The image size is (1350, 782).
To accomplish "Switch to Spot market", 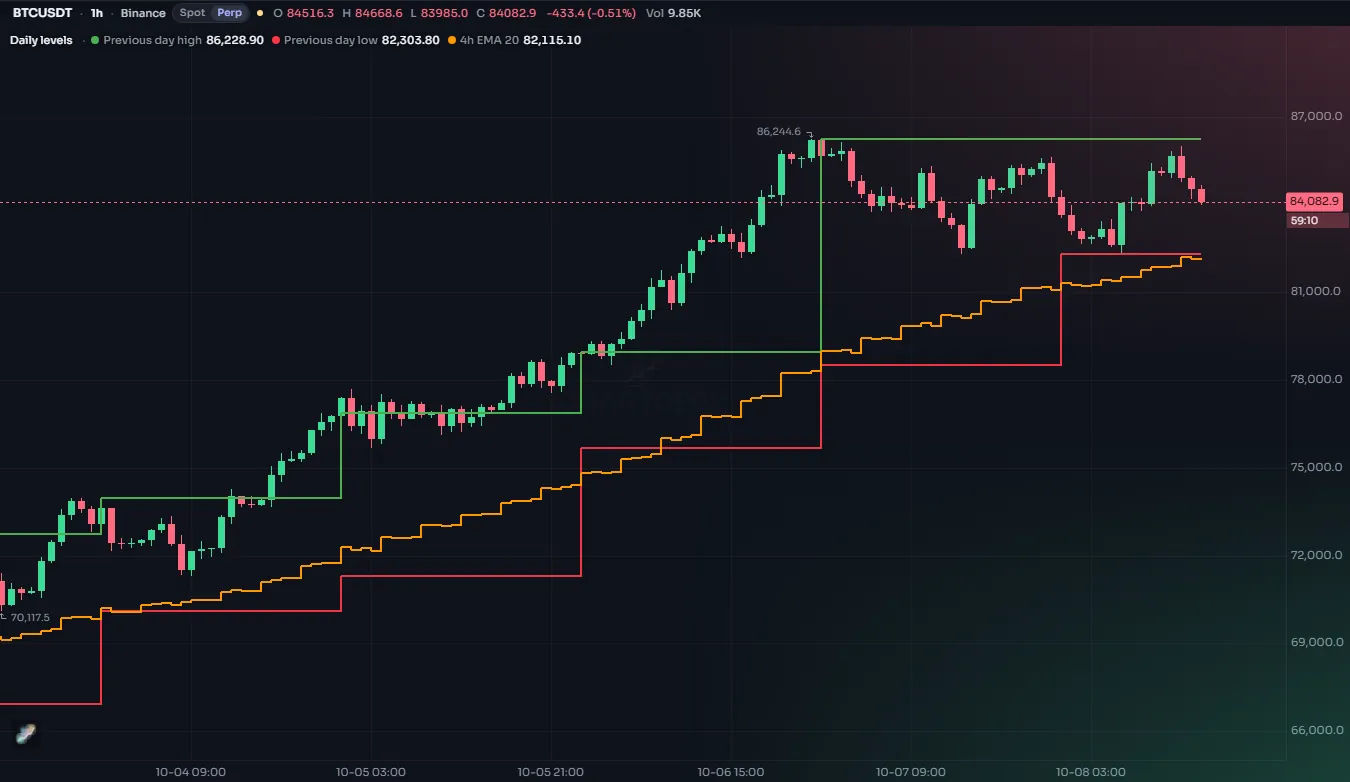I will (x=192, y=13).
